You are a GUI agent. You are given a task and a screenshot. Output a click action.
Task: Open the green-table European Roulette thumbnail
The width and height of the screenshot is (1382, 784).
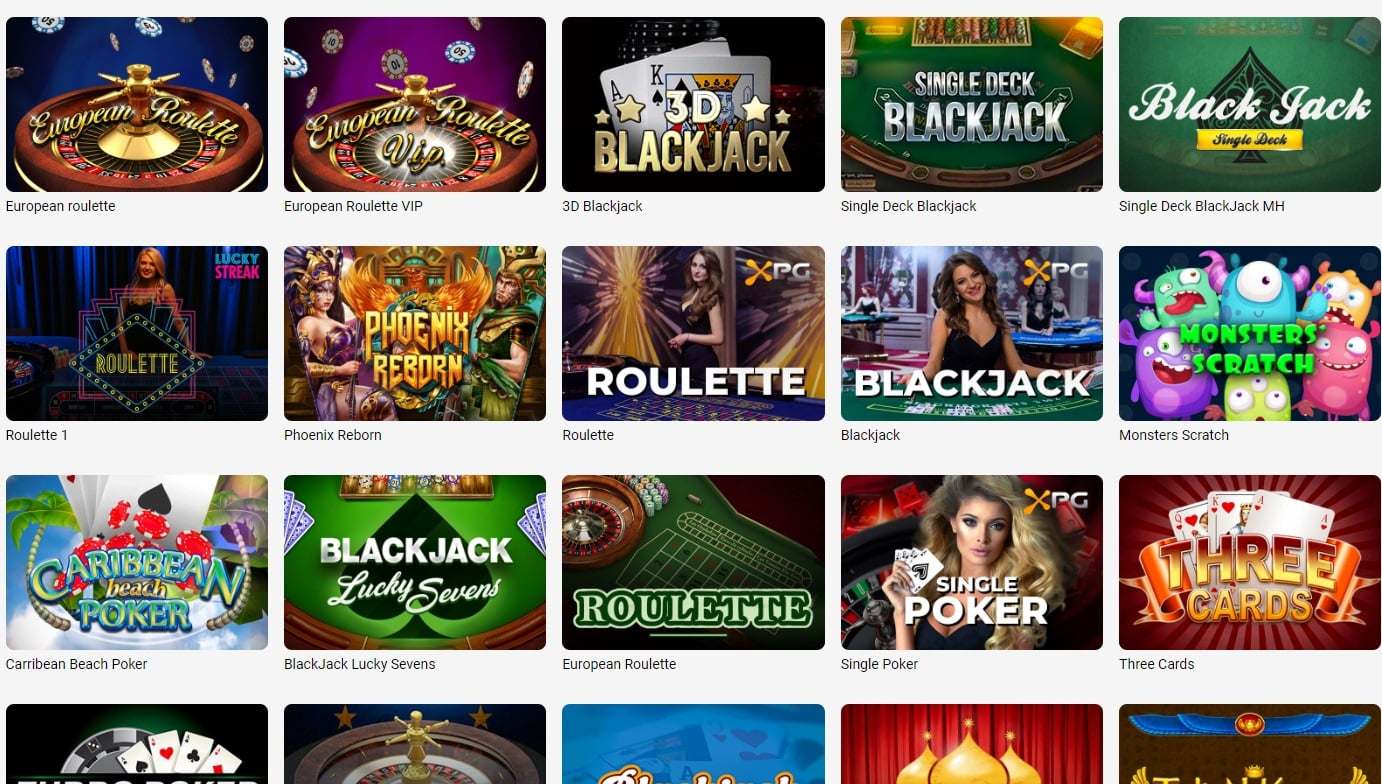click(693, 562)
